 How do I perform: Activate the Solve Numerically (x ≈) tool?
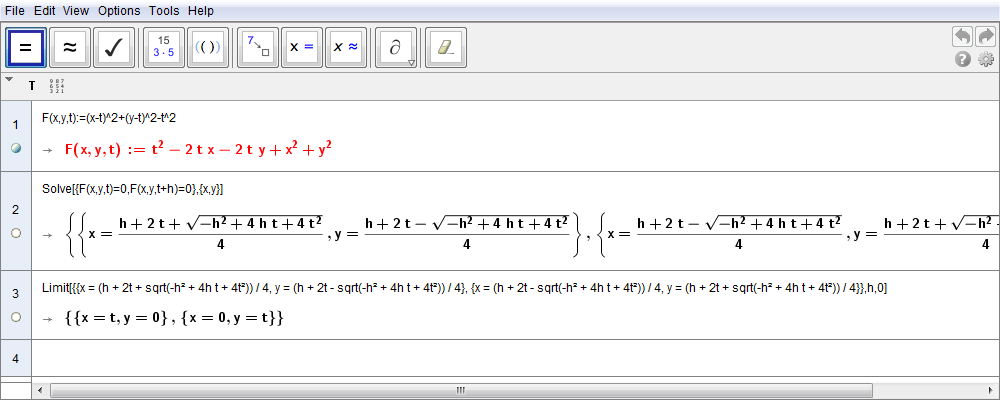346,47
